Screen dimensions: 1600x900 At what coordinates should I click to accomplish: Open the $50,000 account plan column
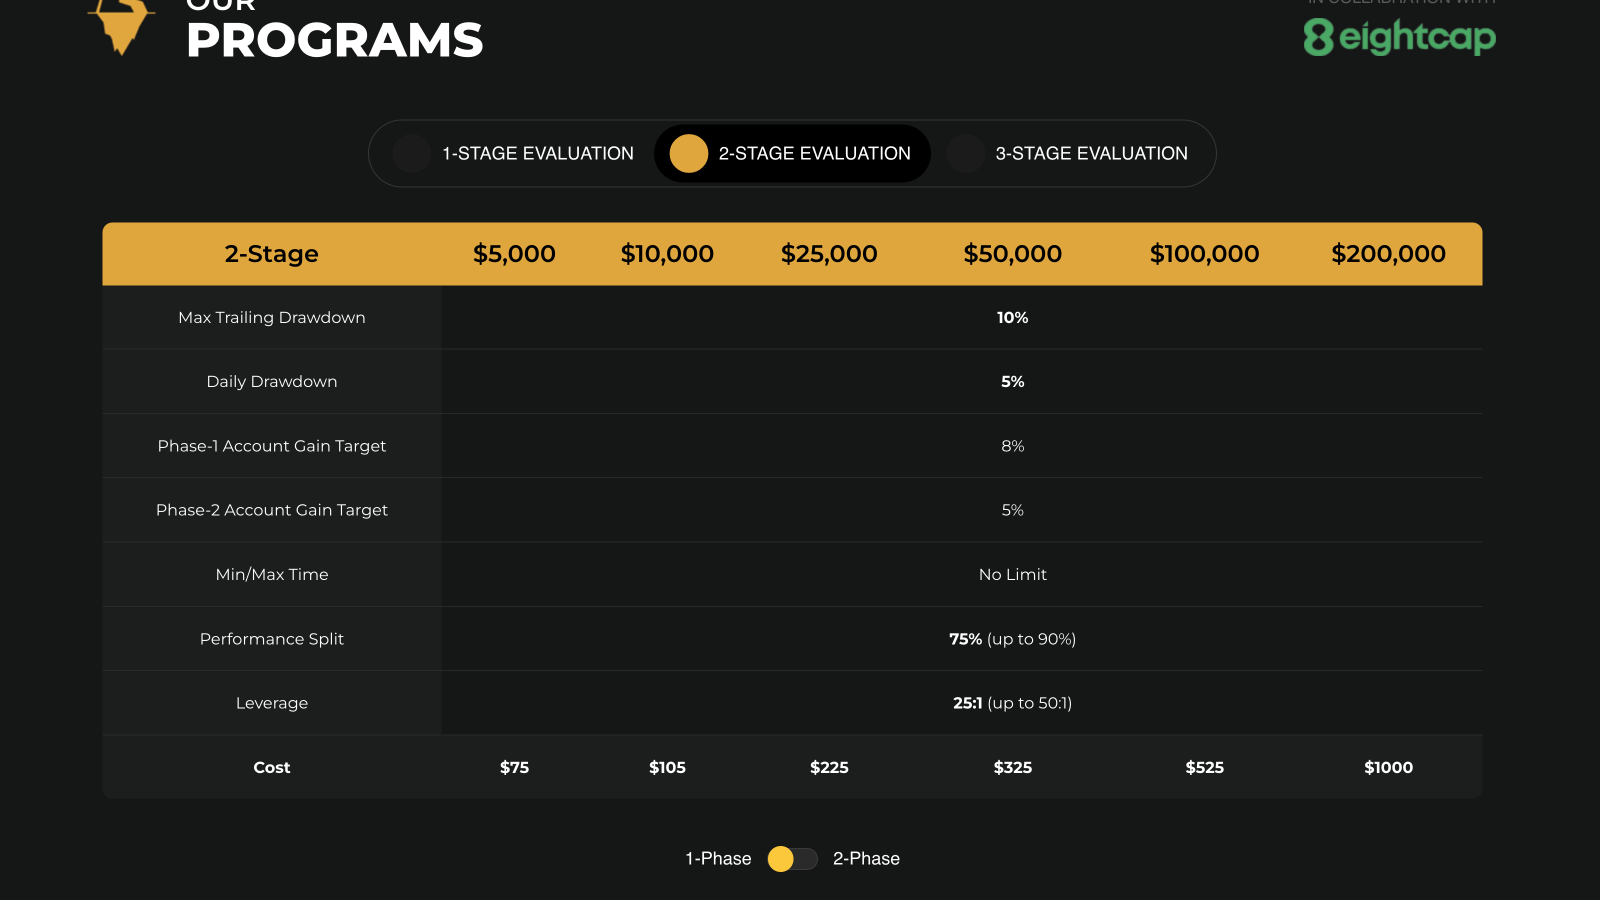[1012, 253]
